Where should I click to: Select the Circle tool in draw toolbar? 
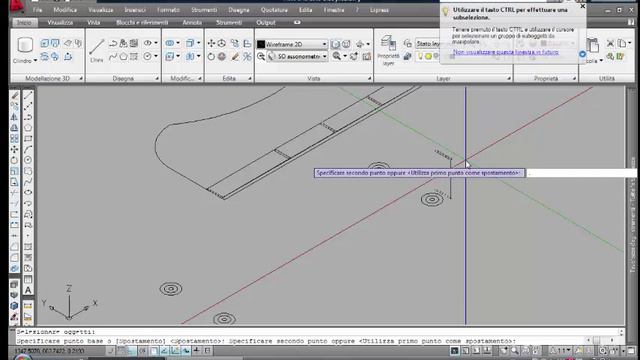click(x=28, y=160)
